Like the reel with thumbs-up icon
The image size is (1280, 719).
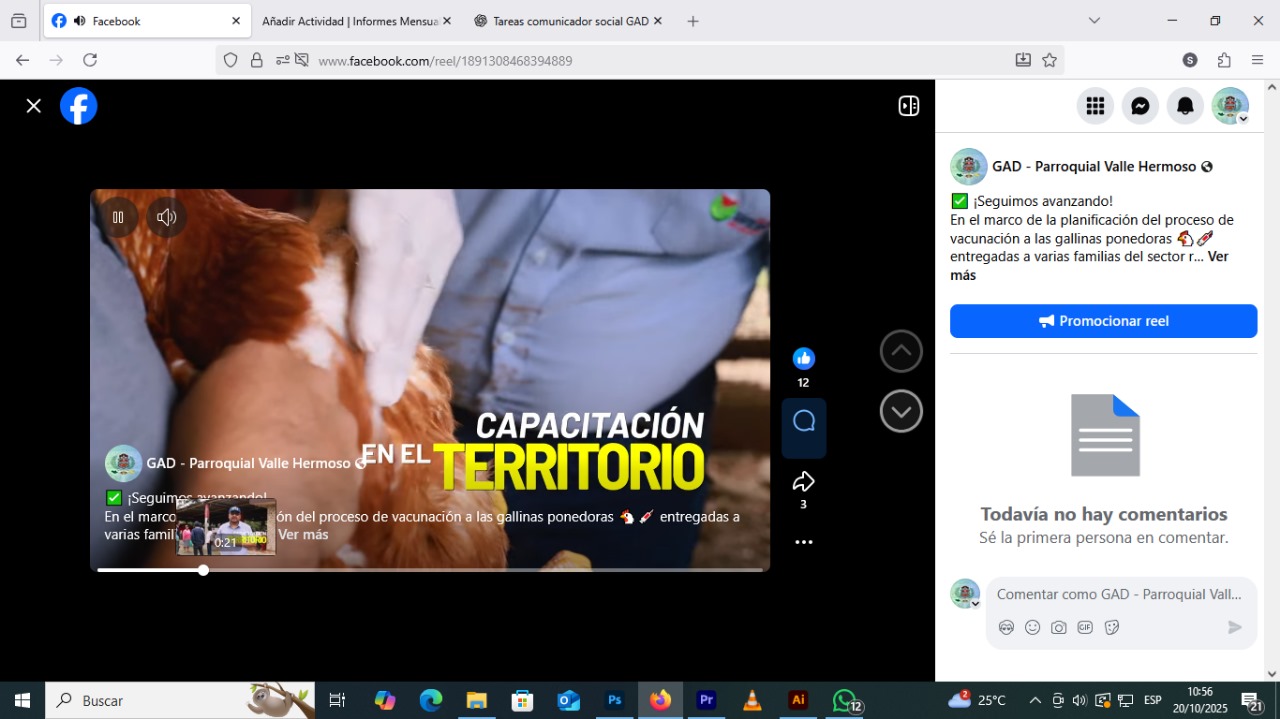803,359
